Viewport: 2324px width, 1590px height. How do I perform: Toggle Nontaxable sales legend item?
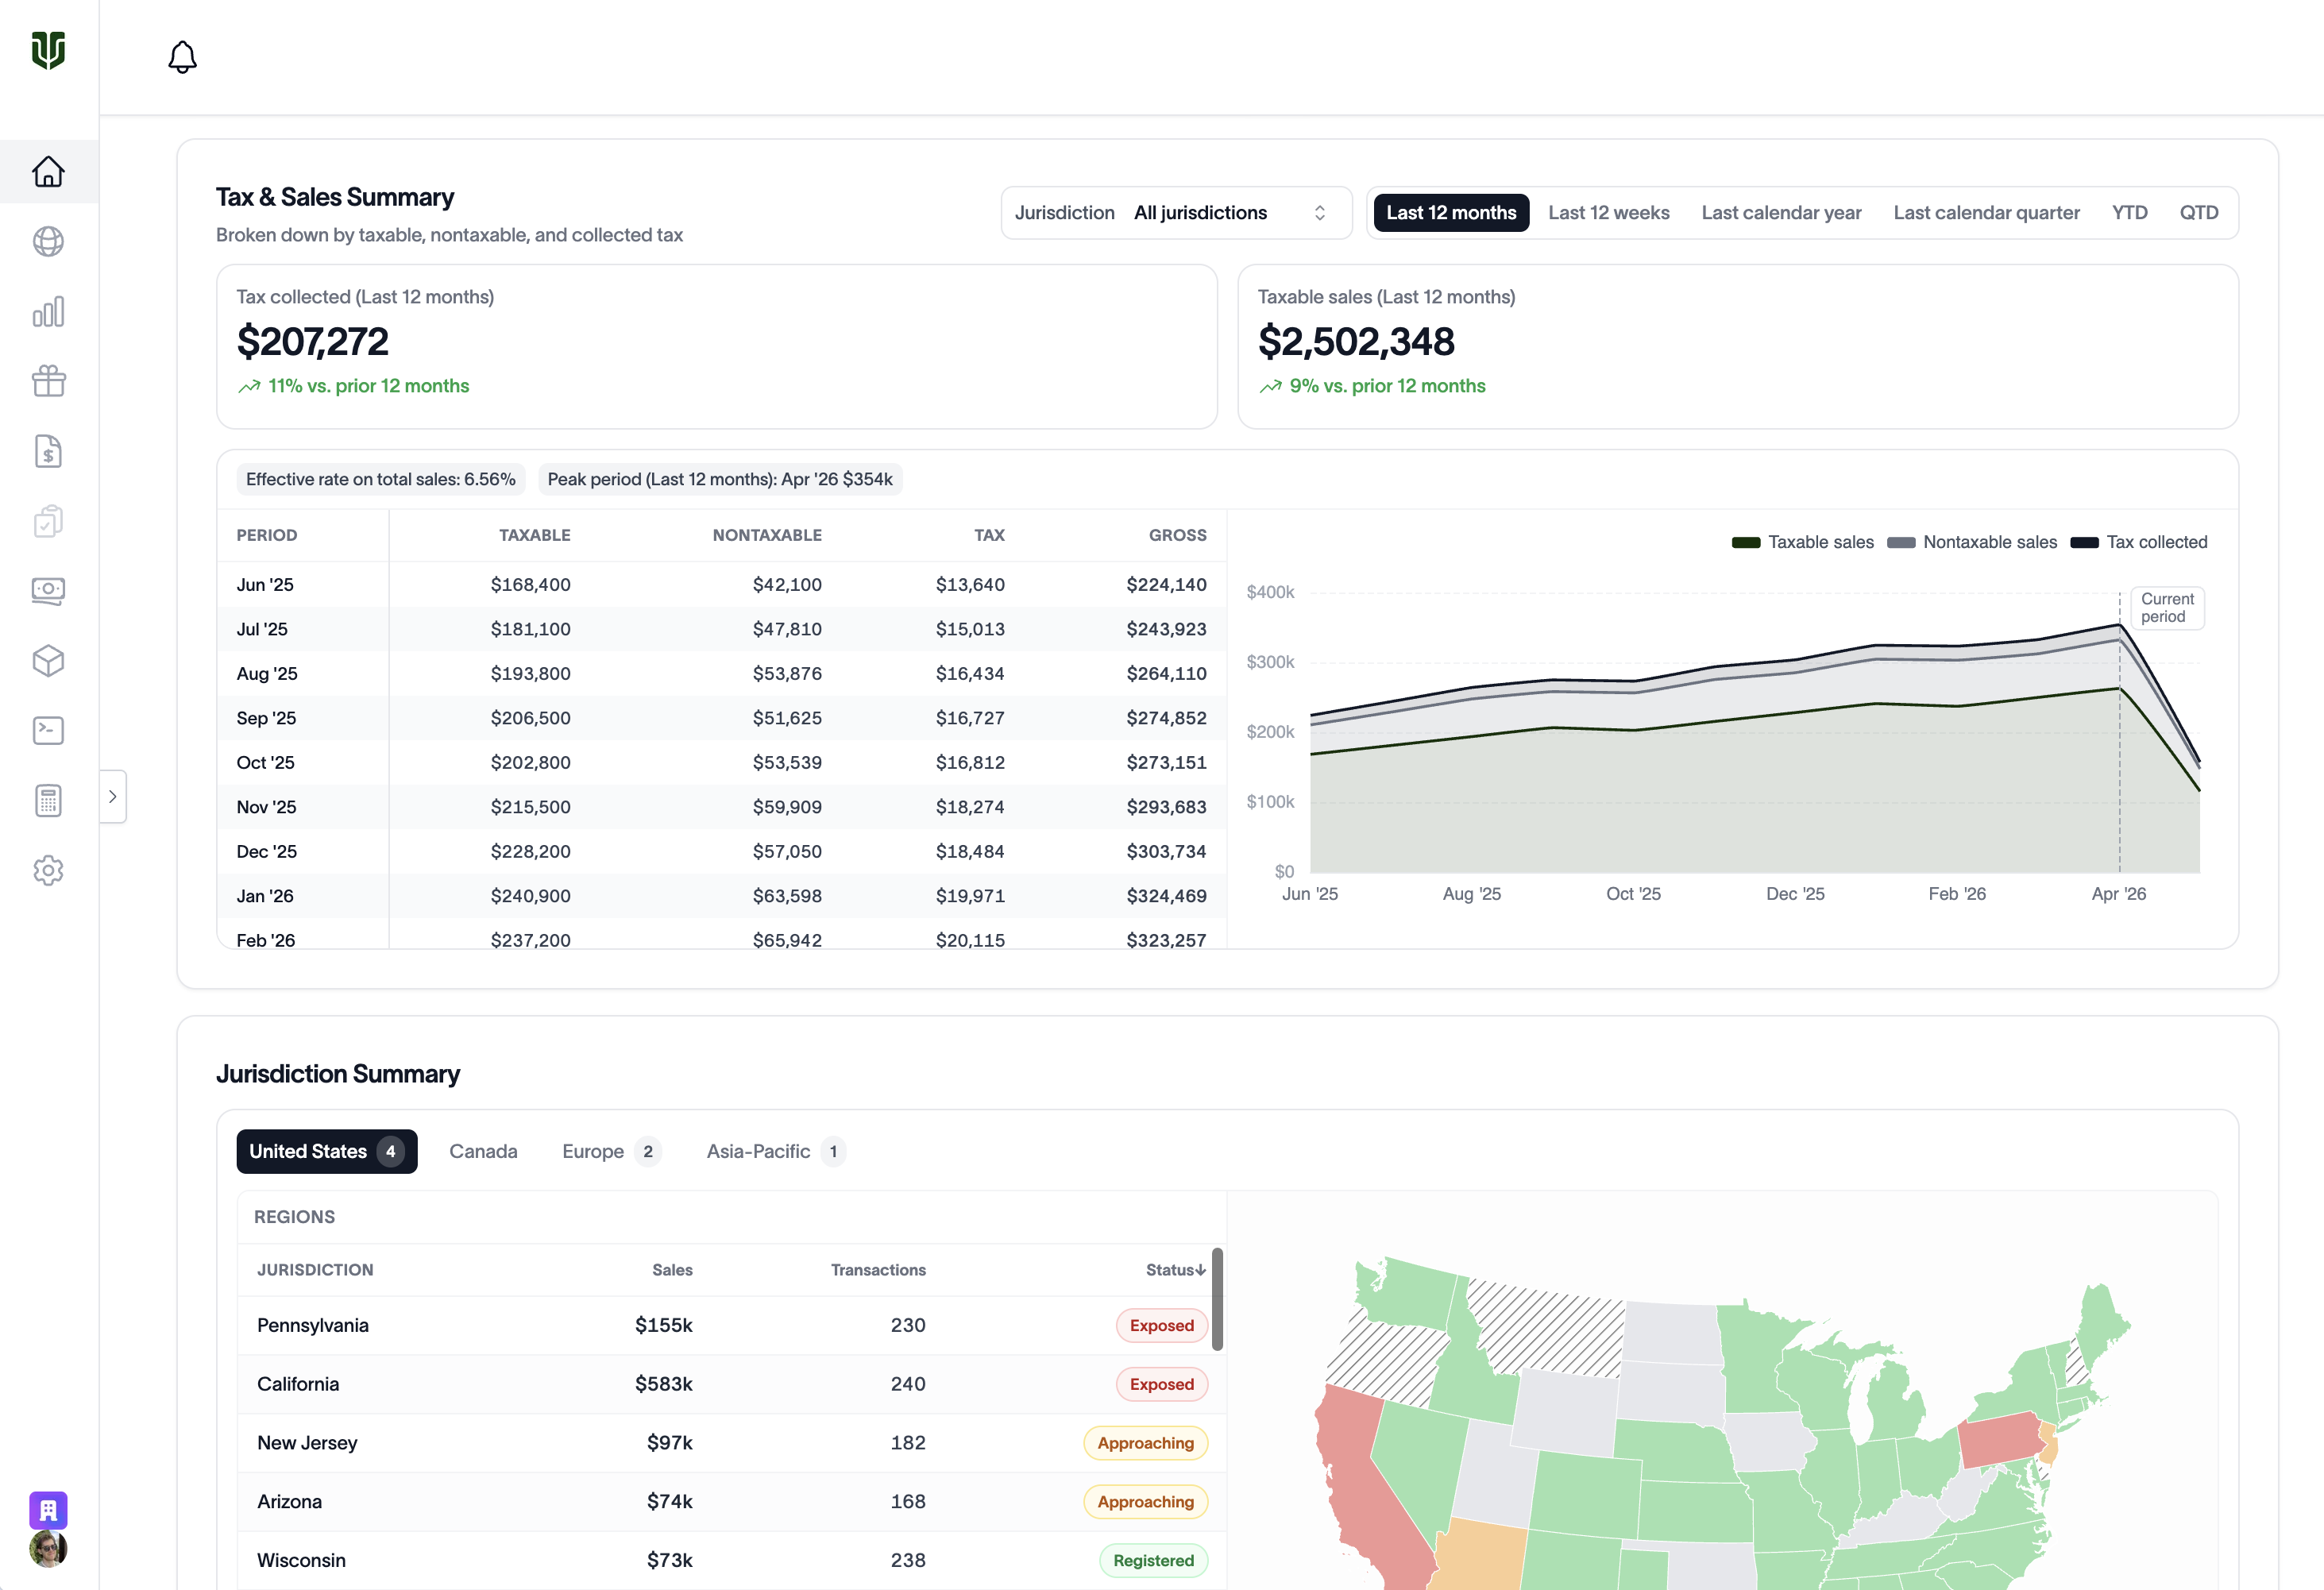click(1972, 542)
